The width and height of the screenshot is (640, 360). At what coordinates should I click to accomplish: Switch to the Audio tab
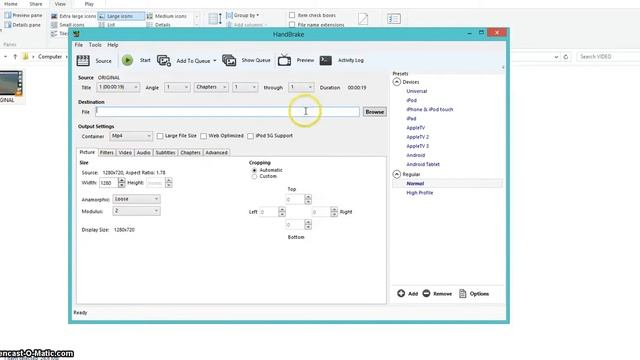[x=143, y=153]
